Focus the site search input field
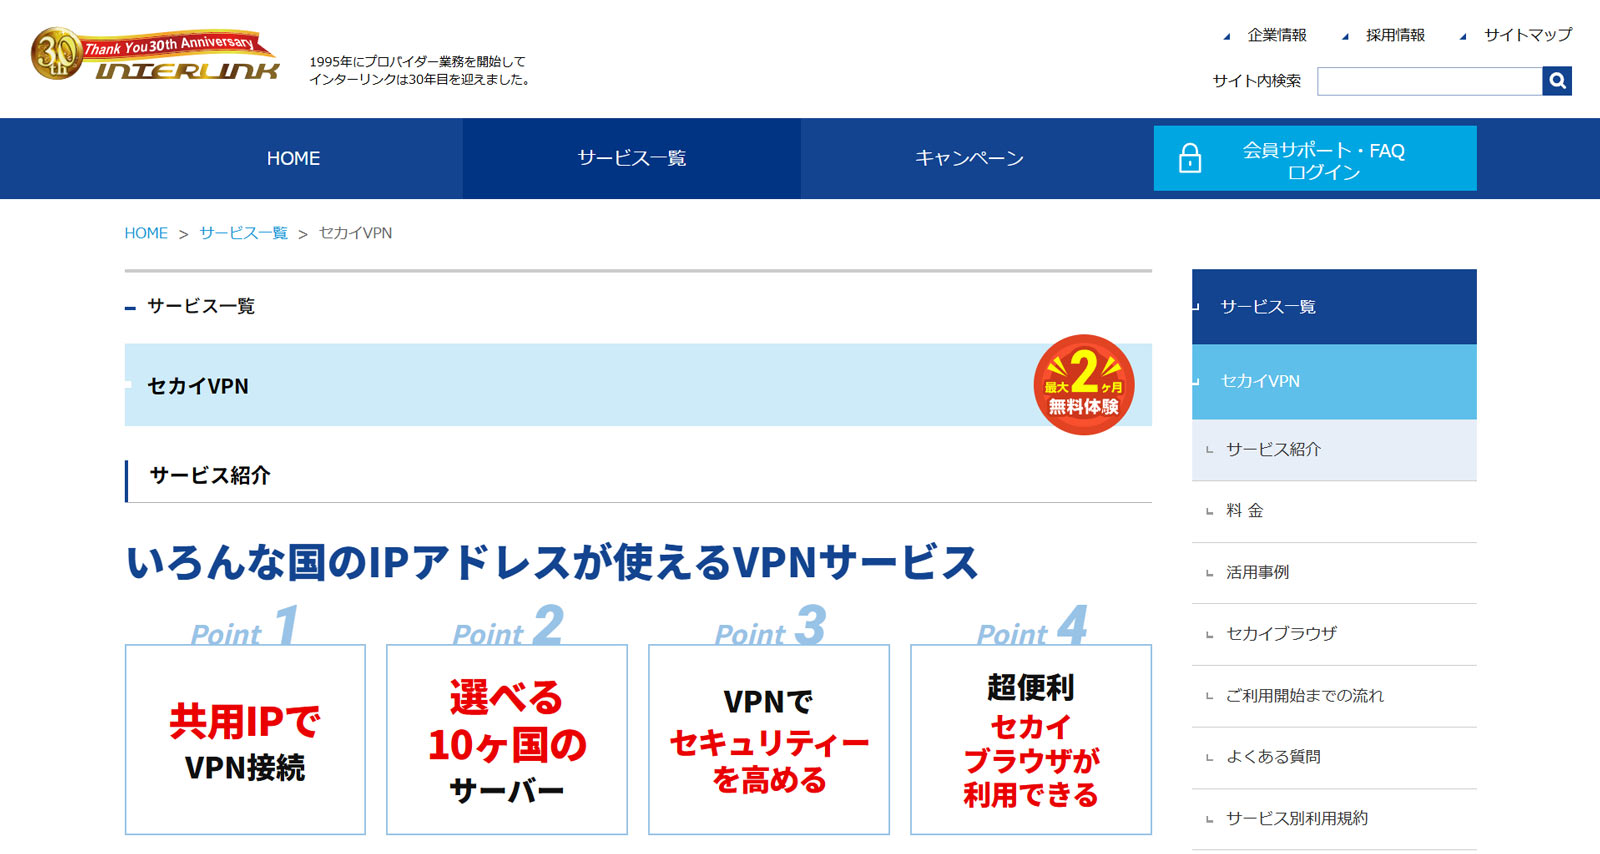The image size is (1600, 854). point(1430,81)
